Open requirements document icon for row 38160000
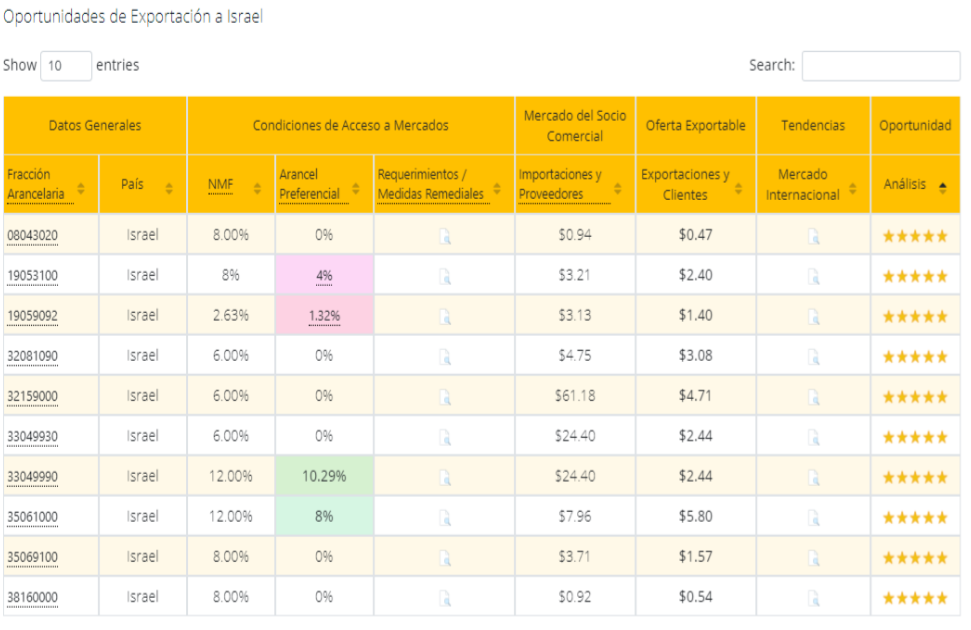The height and width of the screenshot is (630, 971). click(444, 597)
